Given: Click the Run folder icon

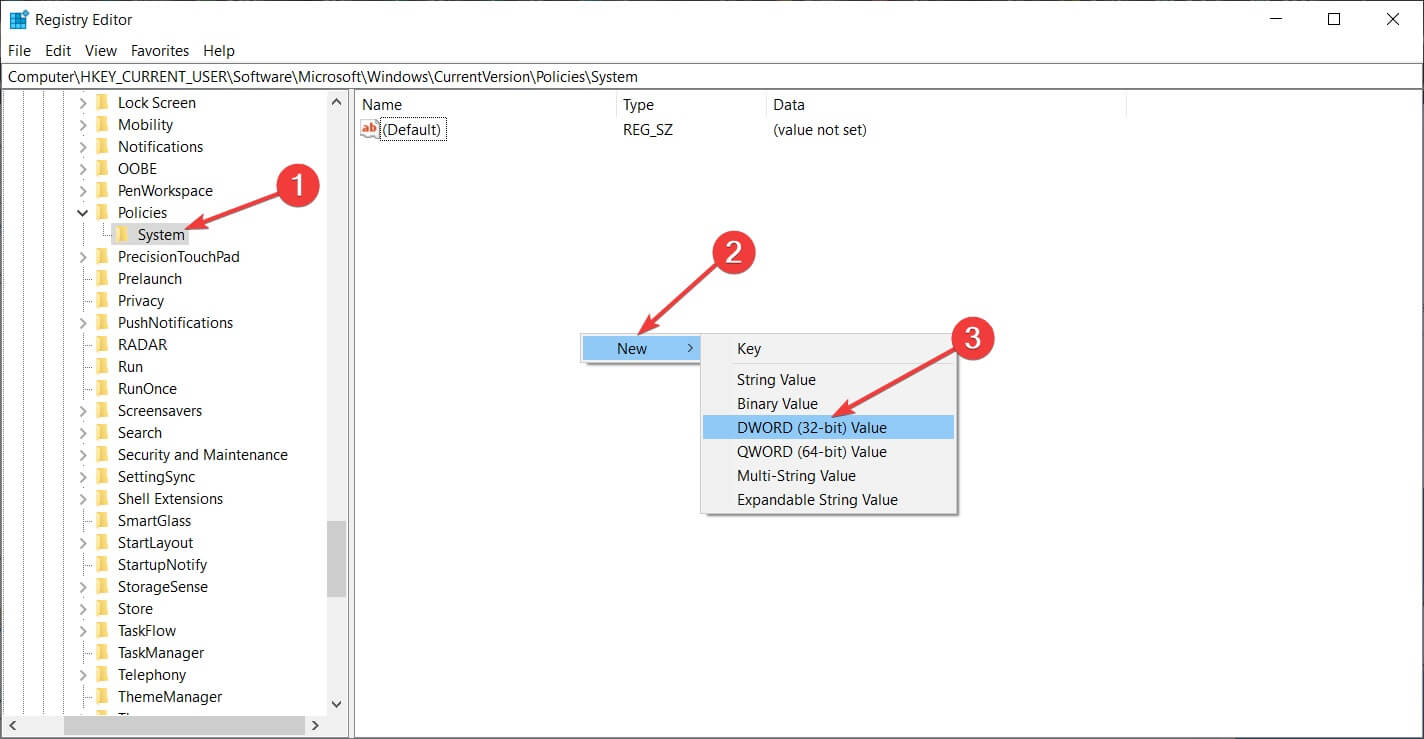Looking at the screenshot, I should (102, 366).
